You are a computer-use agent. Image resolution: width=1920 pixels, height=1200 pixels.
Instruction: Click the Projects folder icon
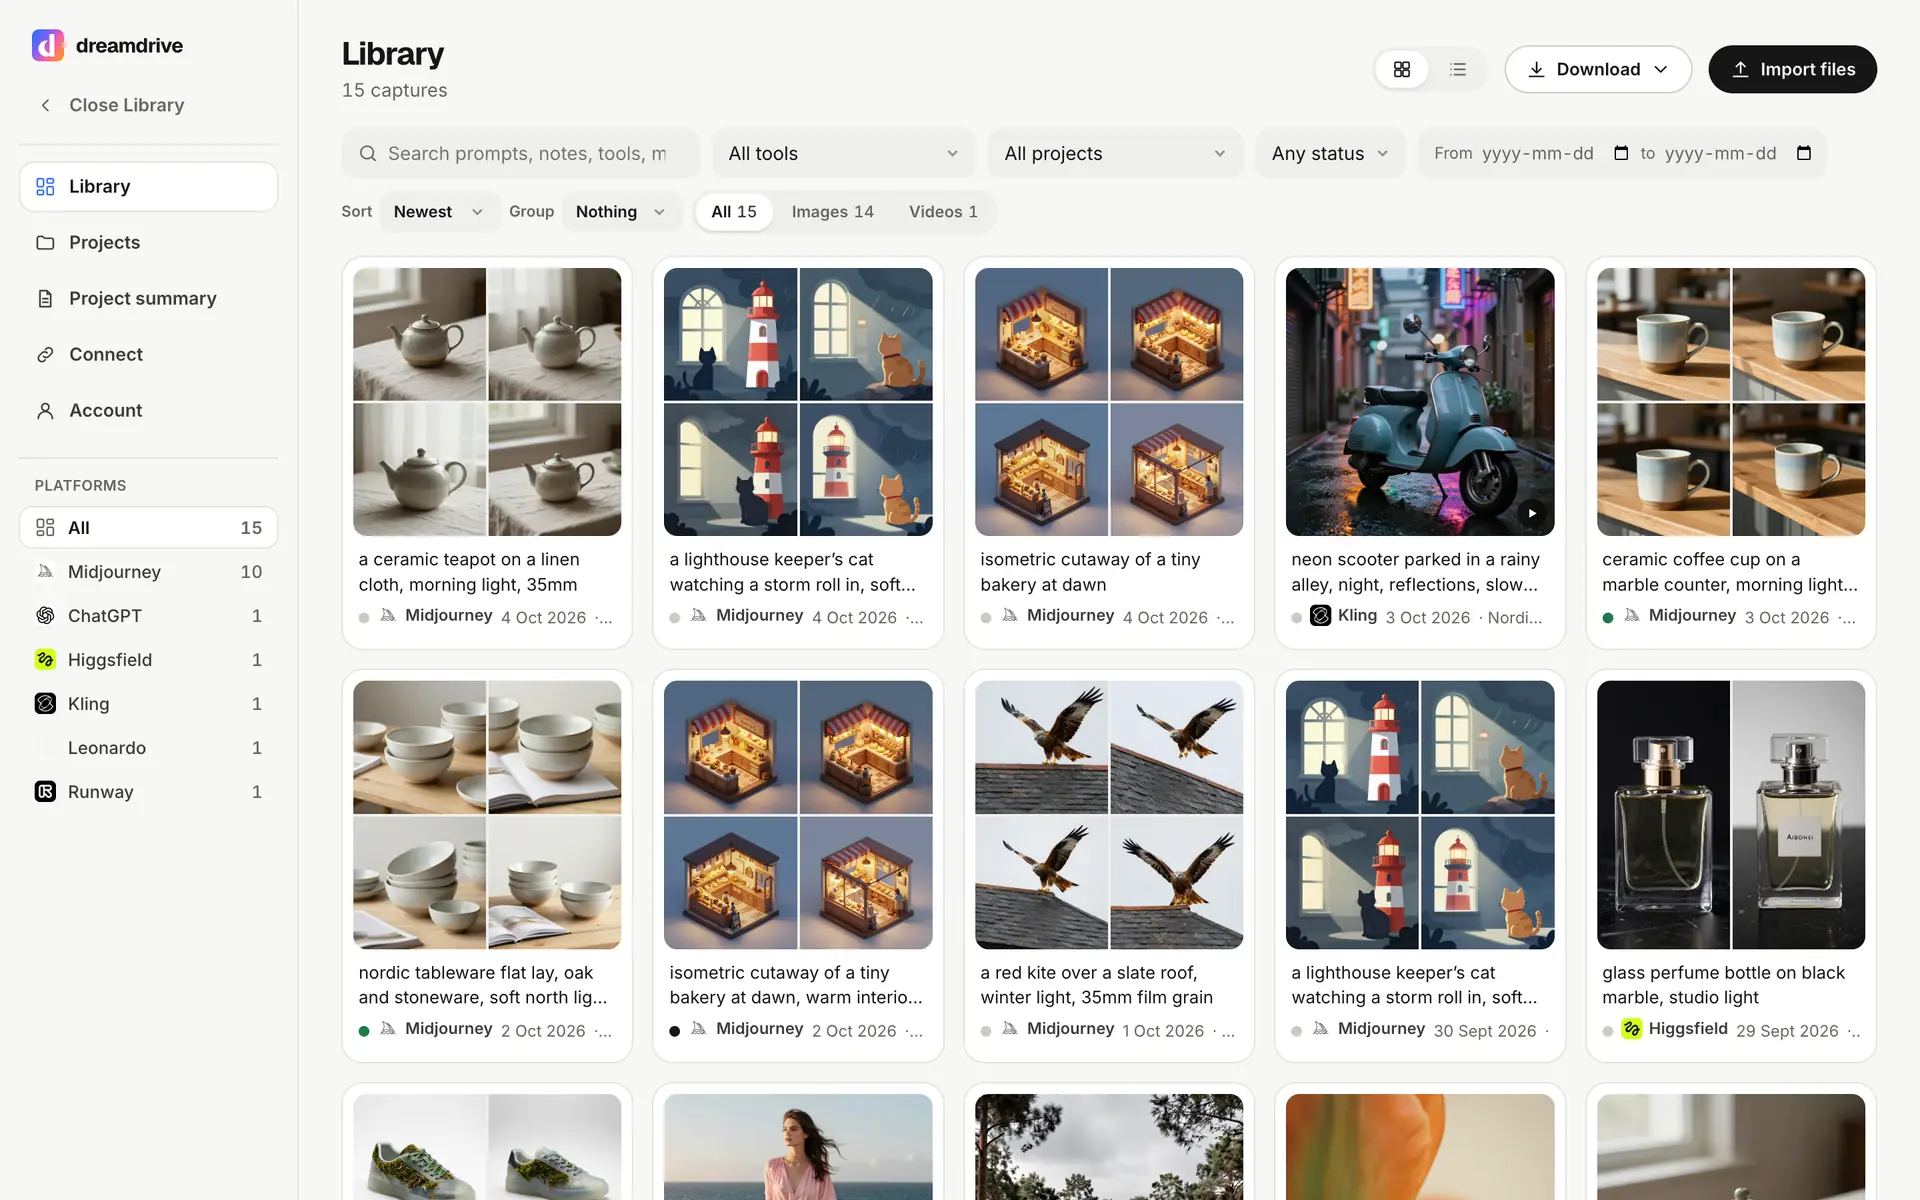[45, 243]
